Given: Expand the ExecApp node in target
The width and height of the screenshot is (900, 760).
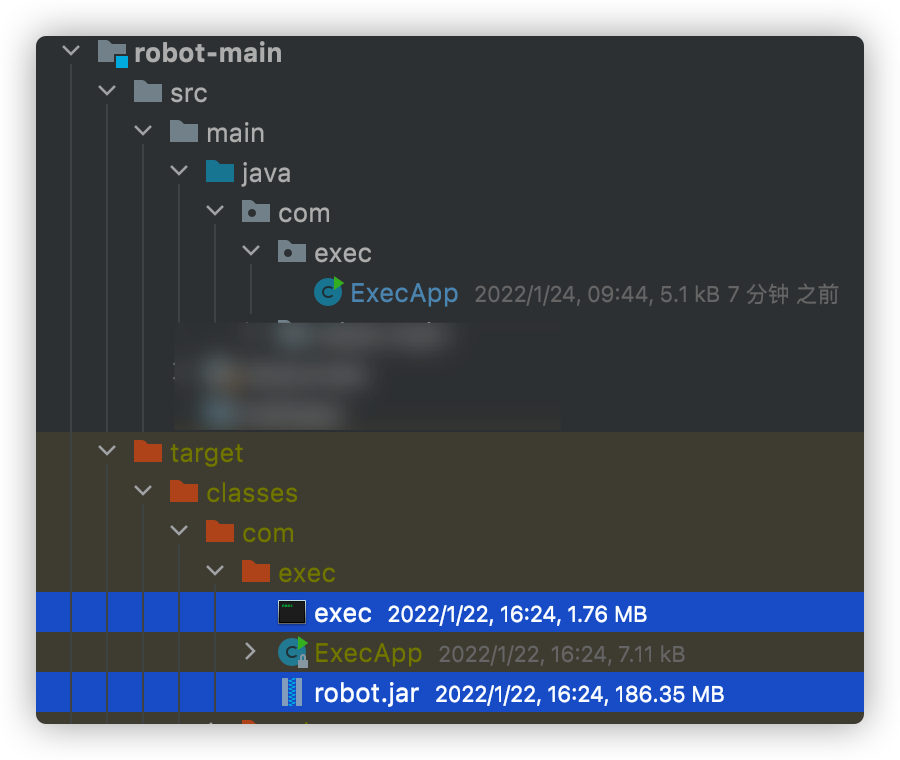Looking at the screenshot, I should pos(251,652).
